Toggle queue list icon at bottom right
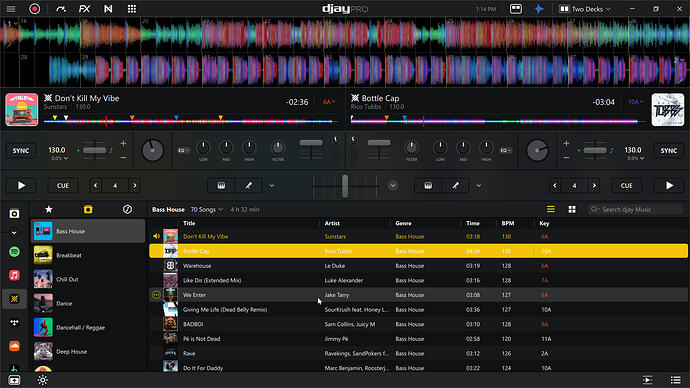This screenshot has height=388, width=690. 675,380
